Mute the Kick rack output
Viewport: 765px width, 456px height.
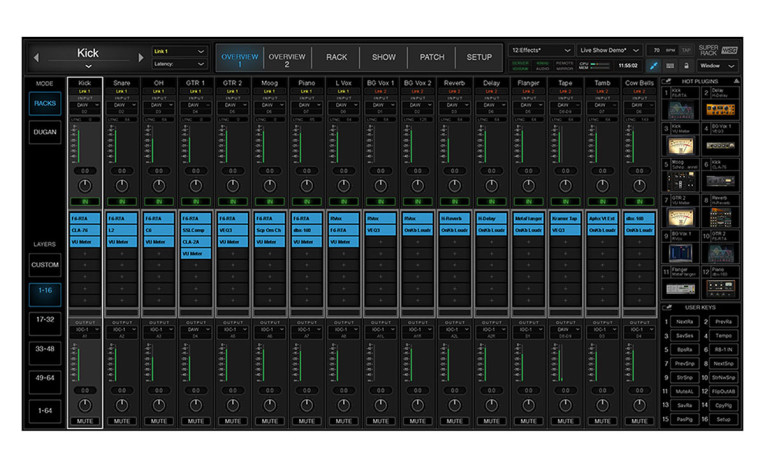click(x=85, y=421)
